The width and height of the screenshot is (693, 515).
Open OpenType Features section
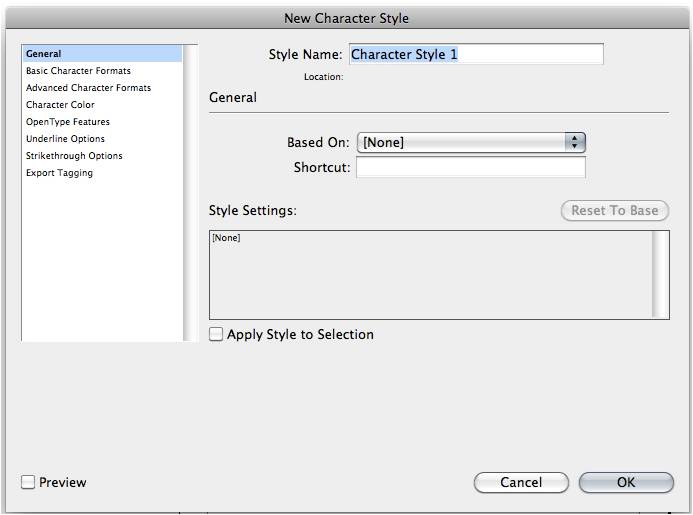coord(68,122)
